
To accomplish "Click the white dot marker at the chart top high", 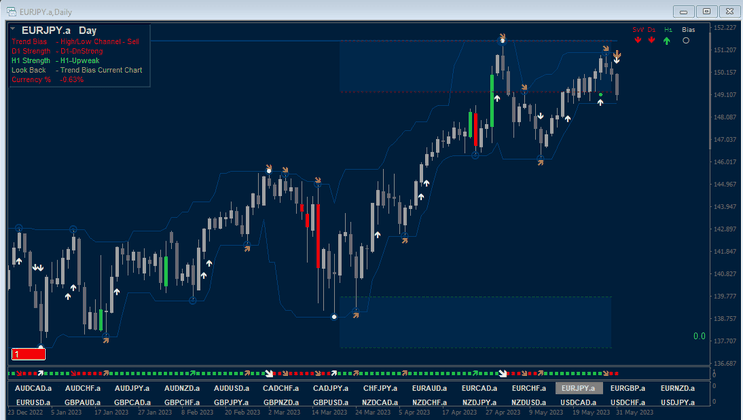I will click(x=503, y=41).
